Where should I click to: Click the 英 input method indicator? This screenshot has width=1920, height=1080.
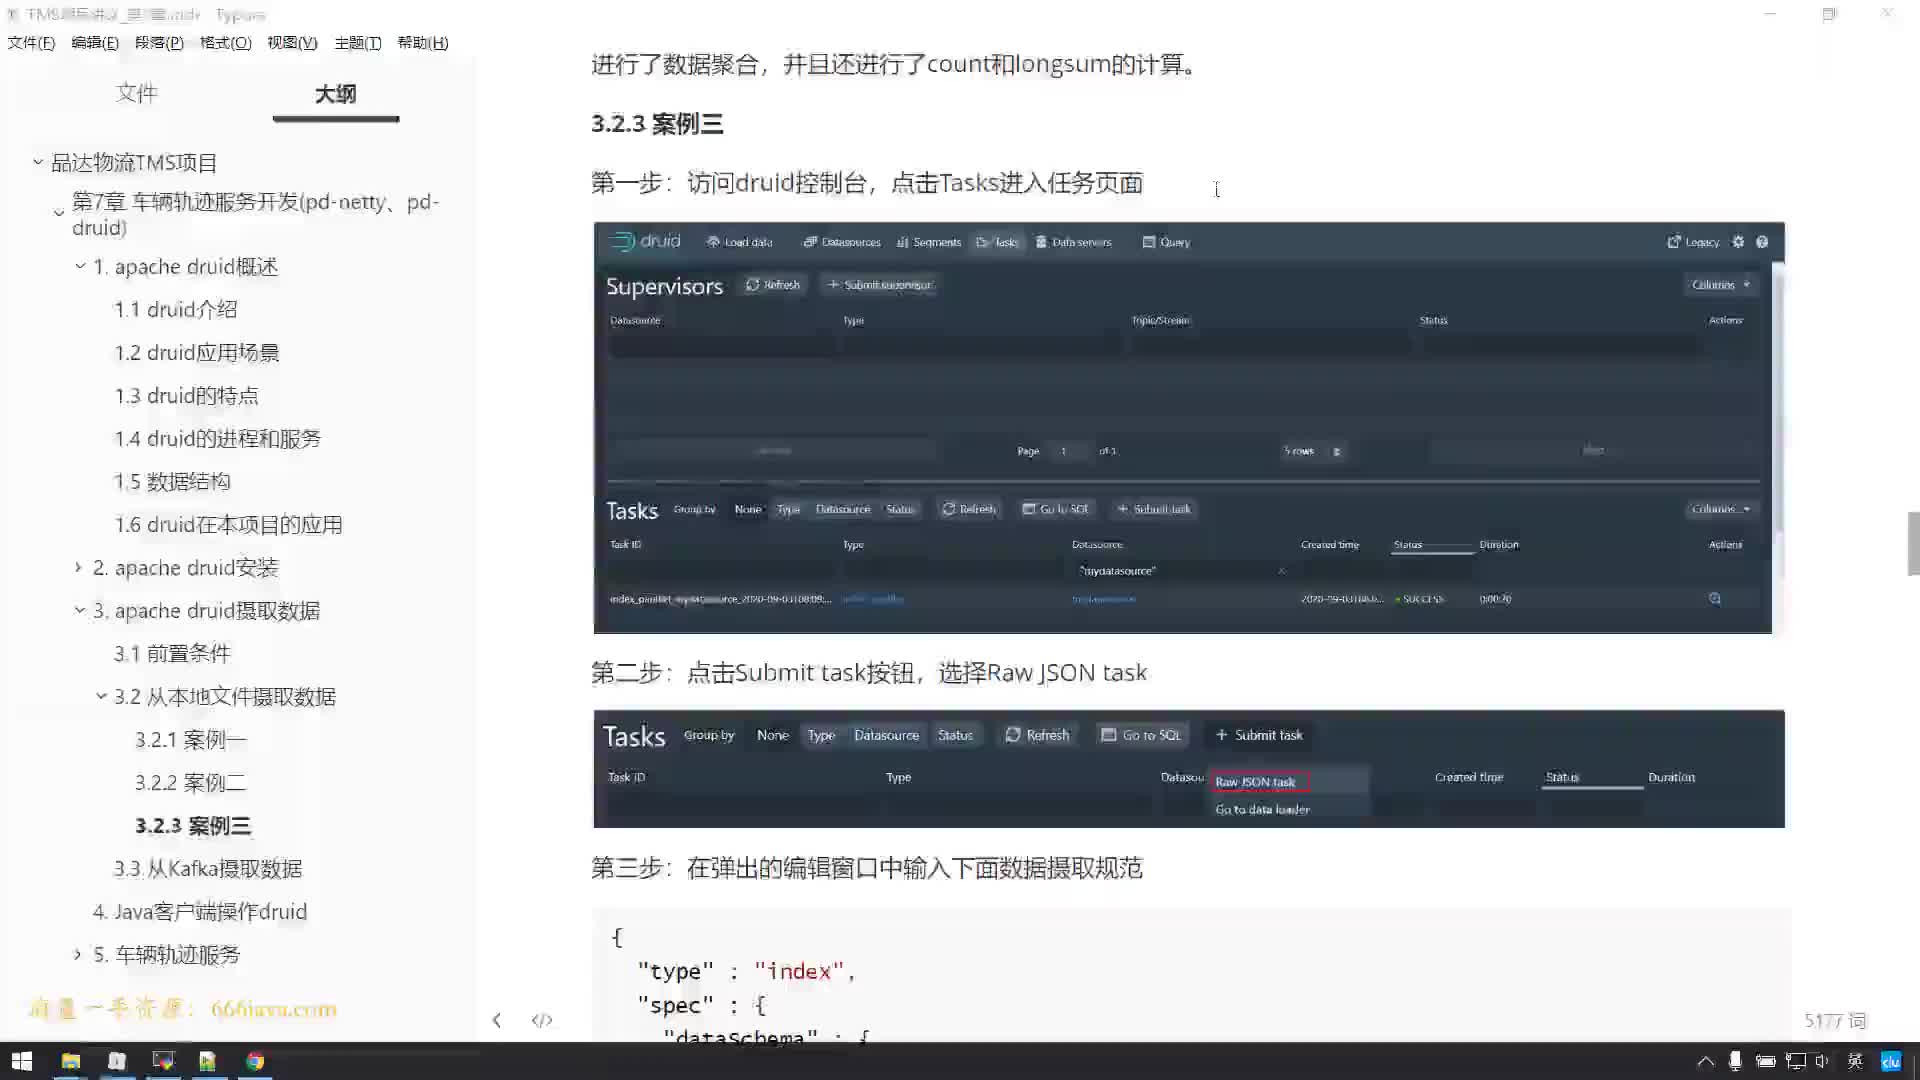point(1855,1061)
